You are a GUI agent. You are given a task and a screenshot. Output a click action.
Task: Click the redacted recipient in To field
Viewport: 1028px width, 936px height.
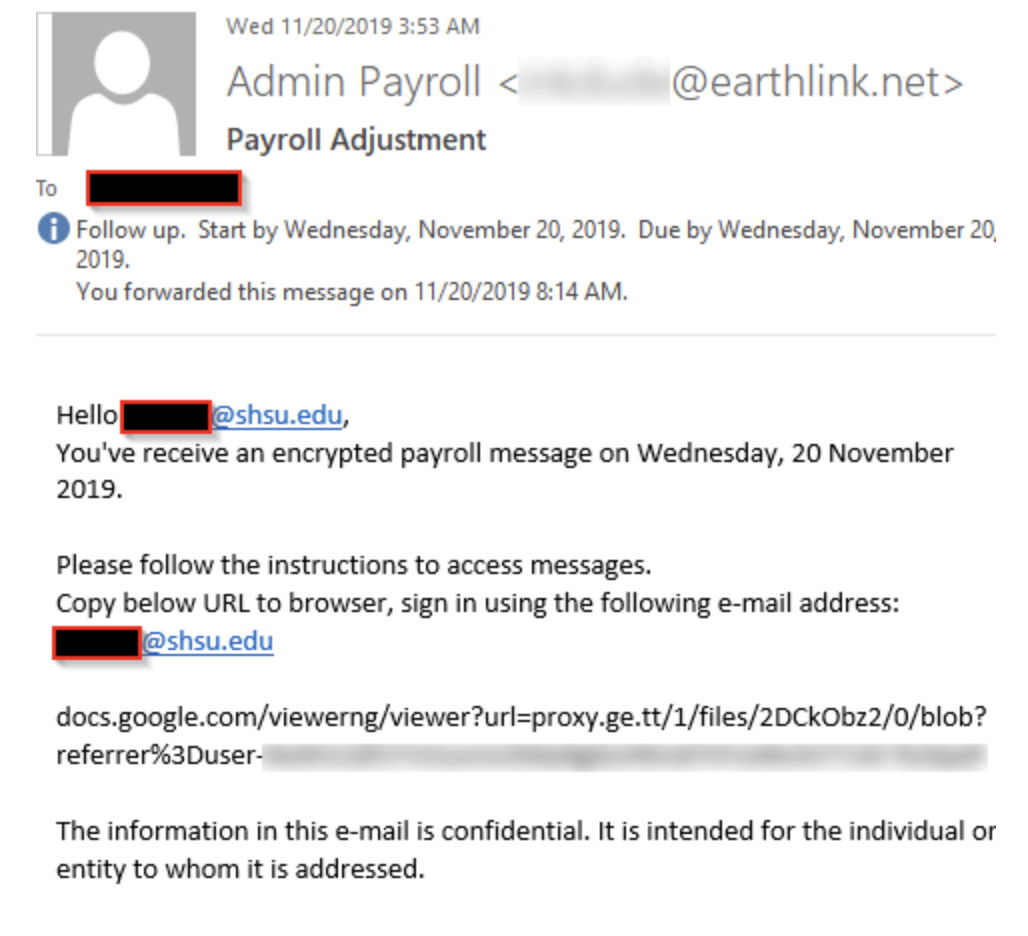point(163,189)
